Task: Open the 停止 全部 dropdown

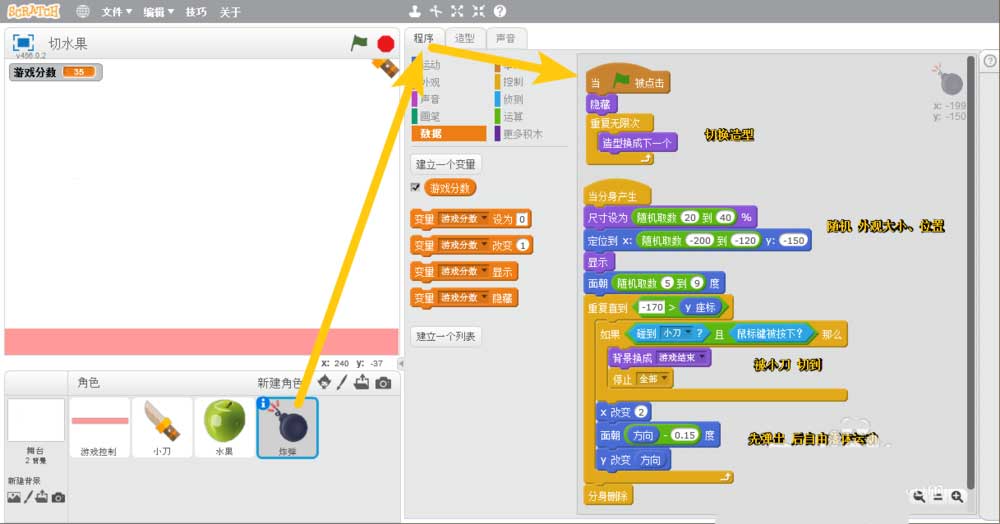Action: [664, 379]
